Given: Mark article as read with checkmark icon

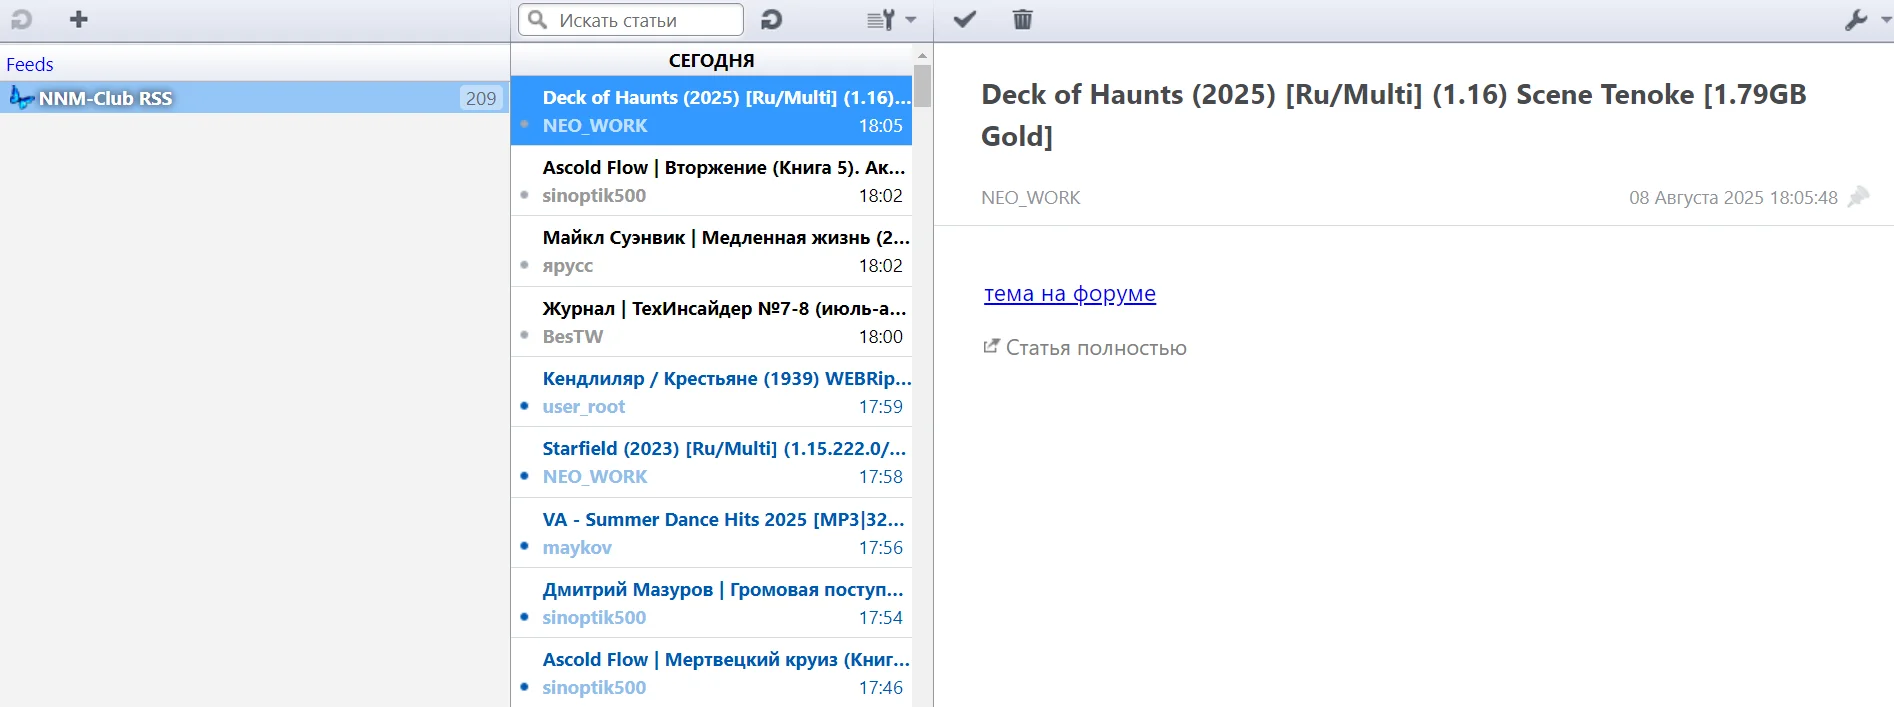Looking at the screenshot, I should click(x=964, y=20).
